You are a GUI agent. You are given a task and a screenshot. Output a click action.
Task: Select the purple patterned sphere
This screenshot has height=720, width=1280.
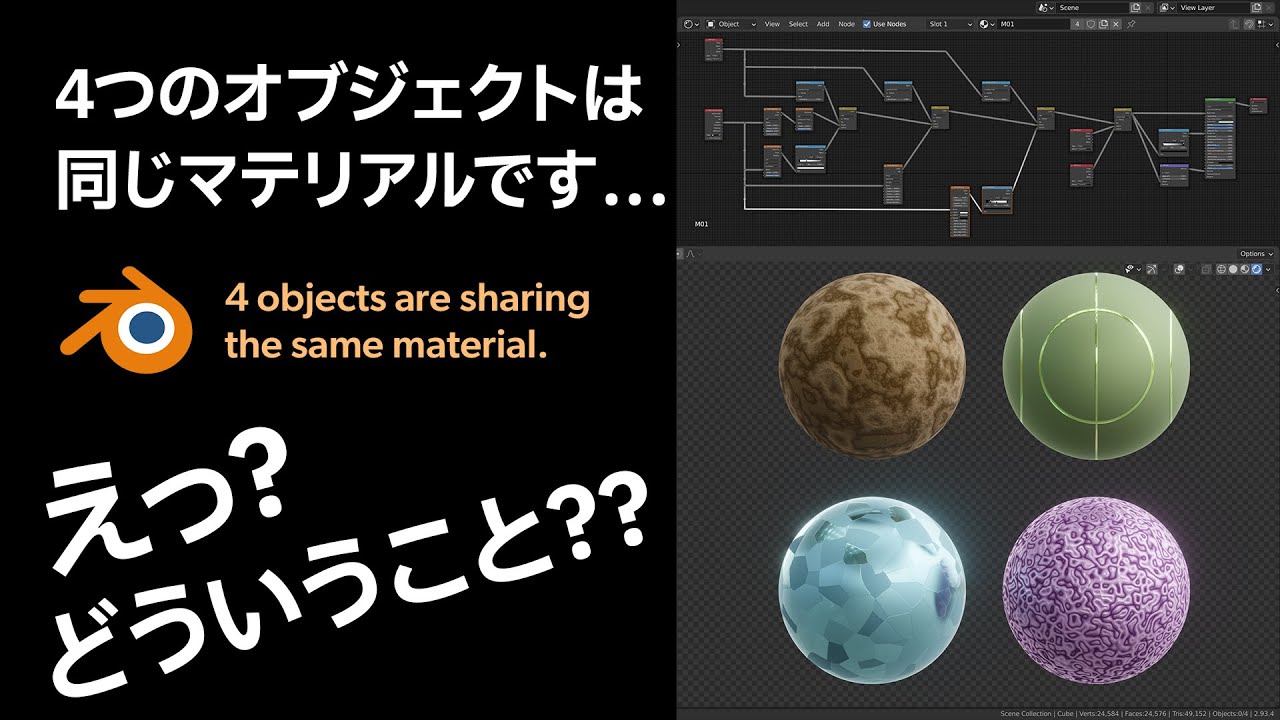click(1096, 591)
